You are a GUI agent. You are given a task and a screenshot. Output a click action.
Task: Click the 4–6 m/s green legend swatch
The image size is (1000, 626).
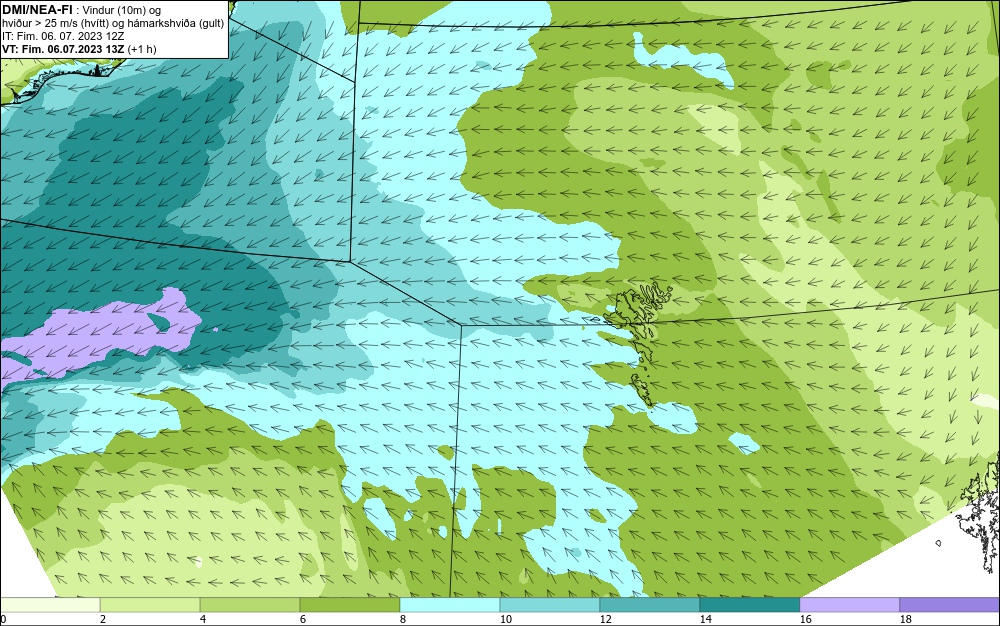click(x=250, y=605)
